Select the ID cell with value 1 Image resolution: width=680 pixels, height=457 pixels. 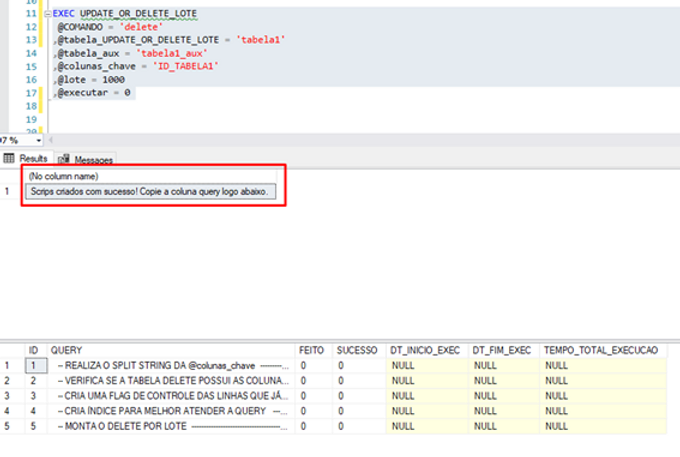pyautogui.click(x=36, y=366)
